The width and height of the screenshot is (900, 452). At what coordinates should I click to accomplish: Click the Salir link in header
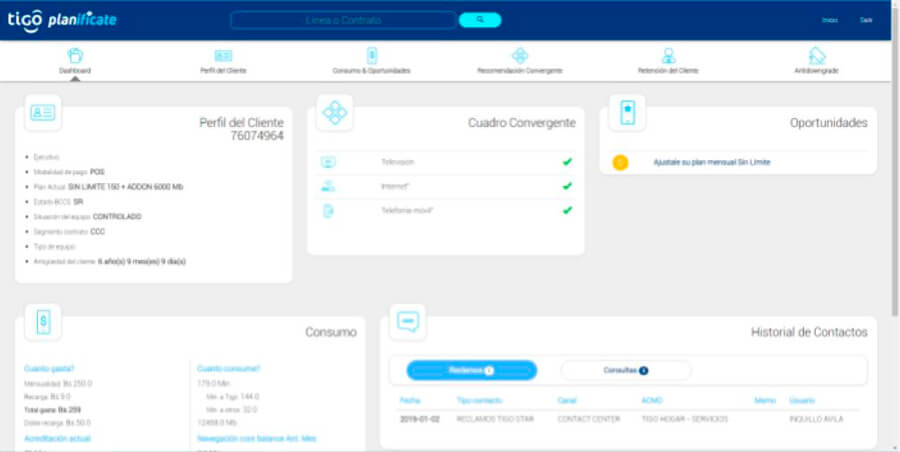(866, 20)
